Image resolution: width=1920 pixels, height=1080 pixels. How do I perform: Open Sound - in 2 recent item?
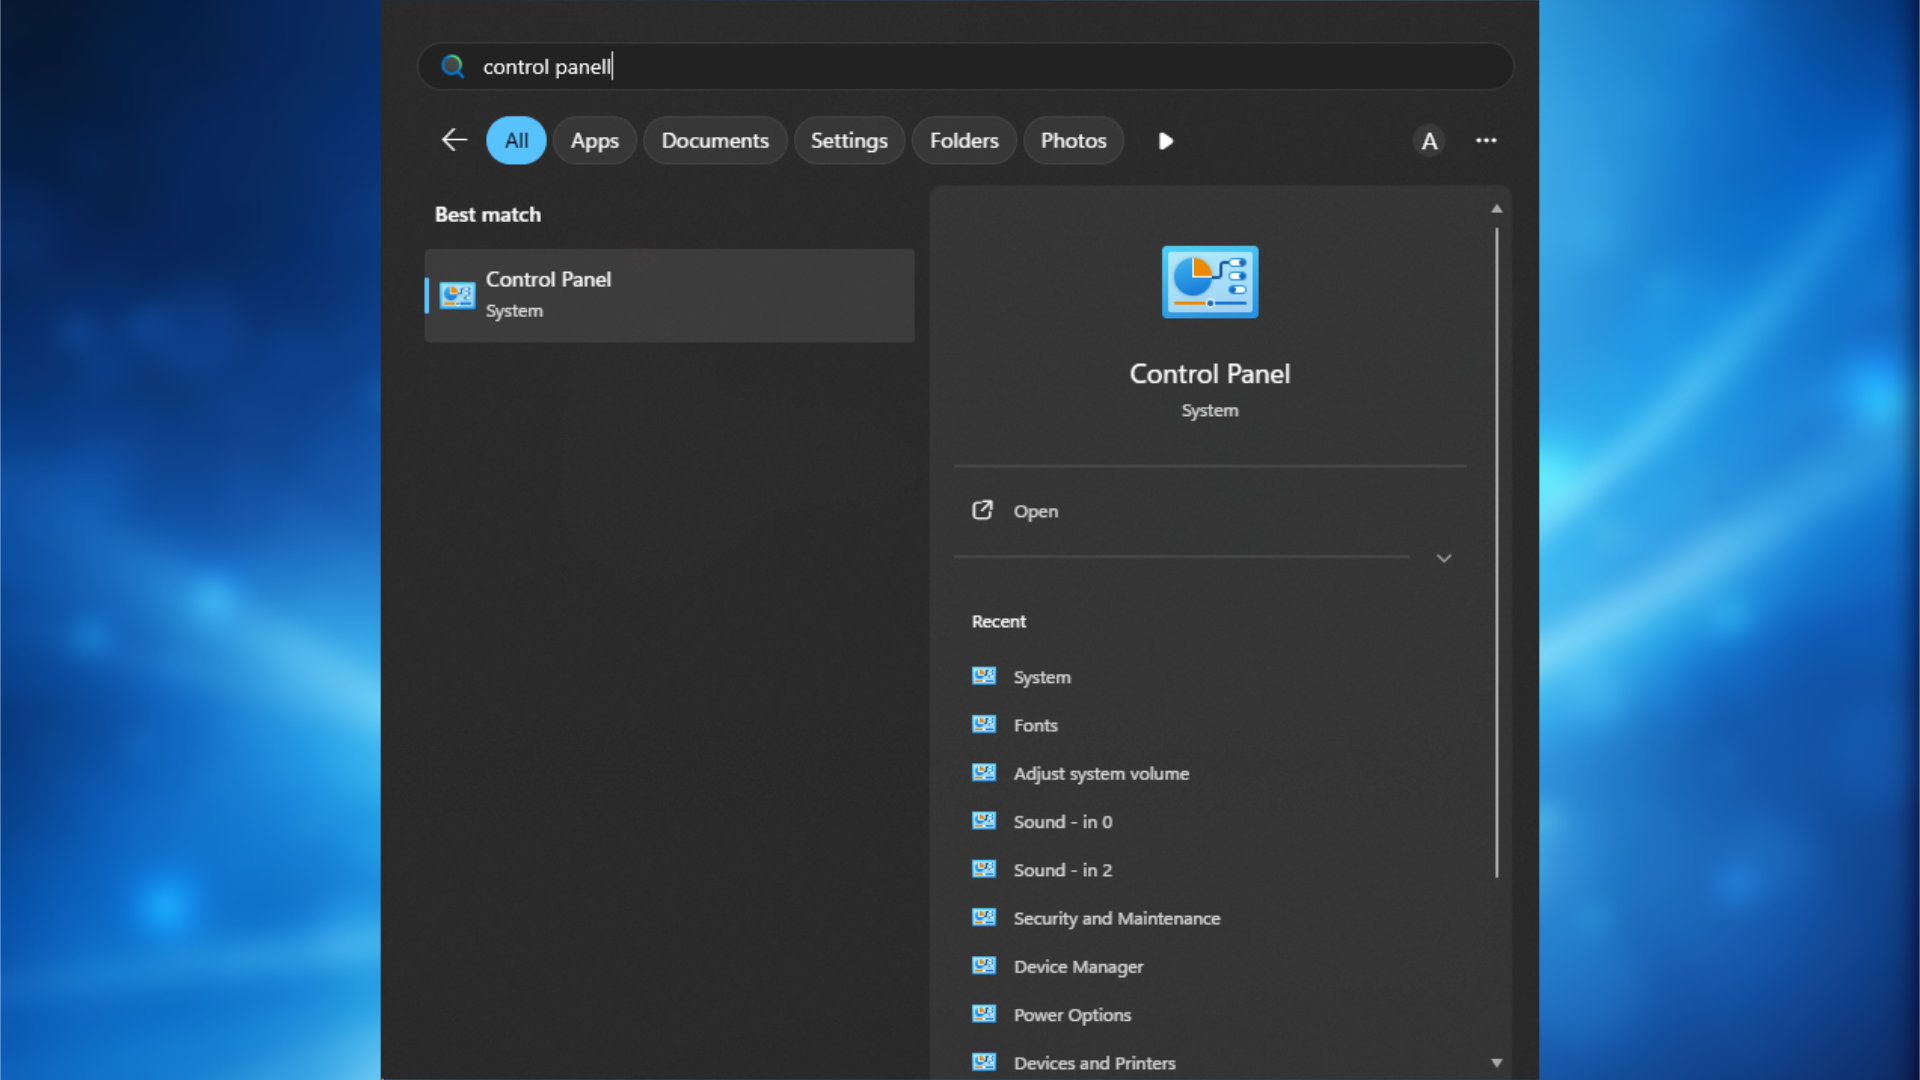[1063, 869]
